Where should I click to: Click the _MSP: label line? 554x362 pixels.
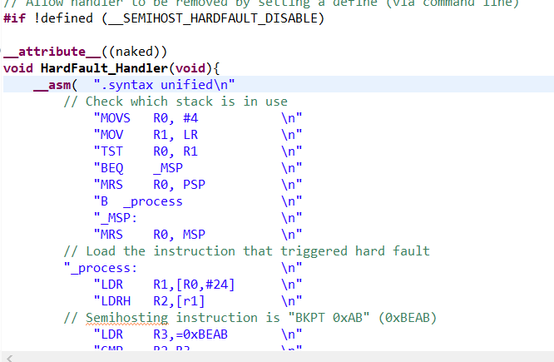click(x=198, y=218)
